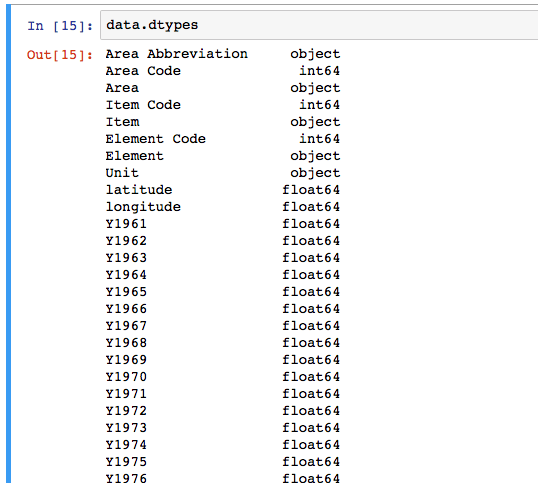
Task: Select the In [15] prompt label
Action: (x=60, y=26)
